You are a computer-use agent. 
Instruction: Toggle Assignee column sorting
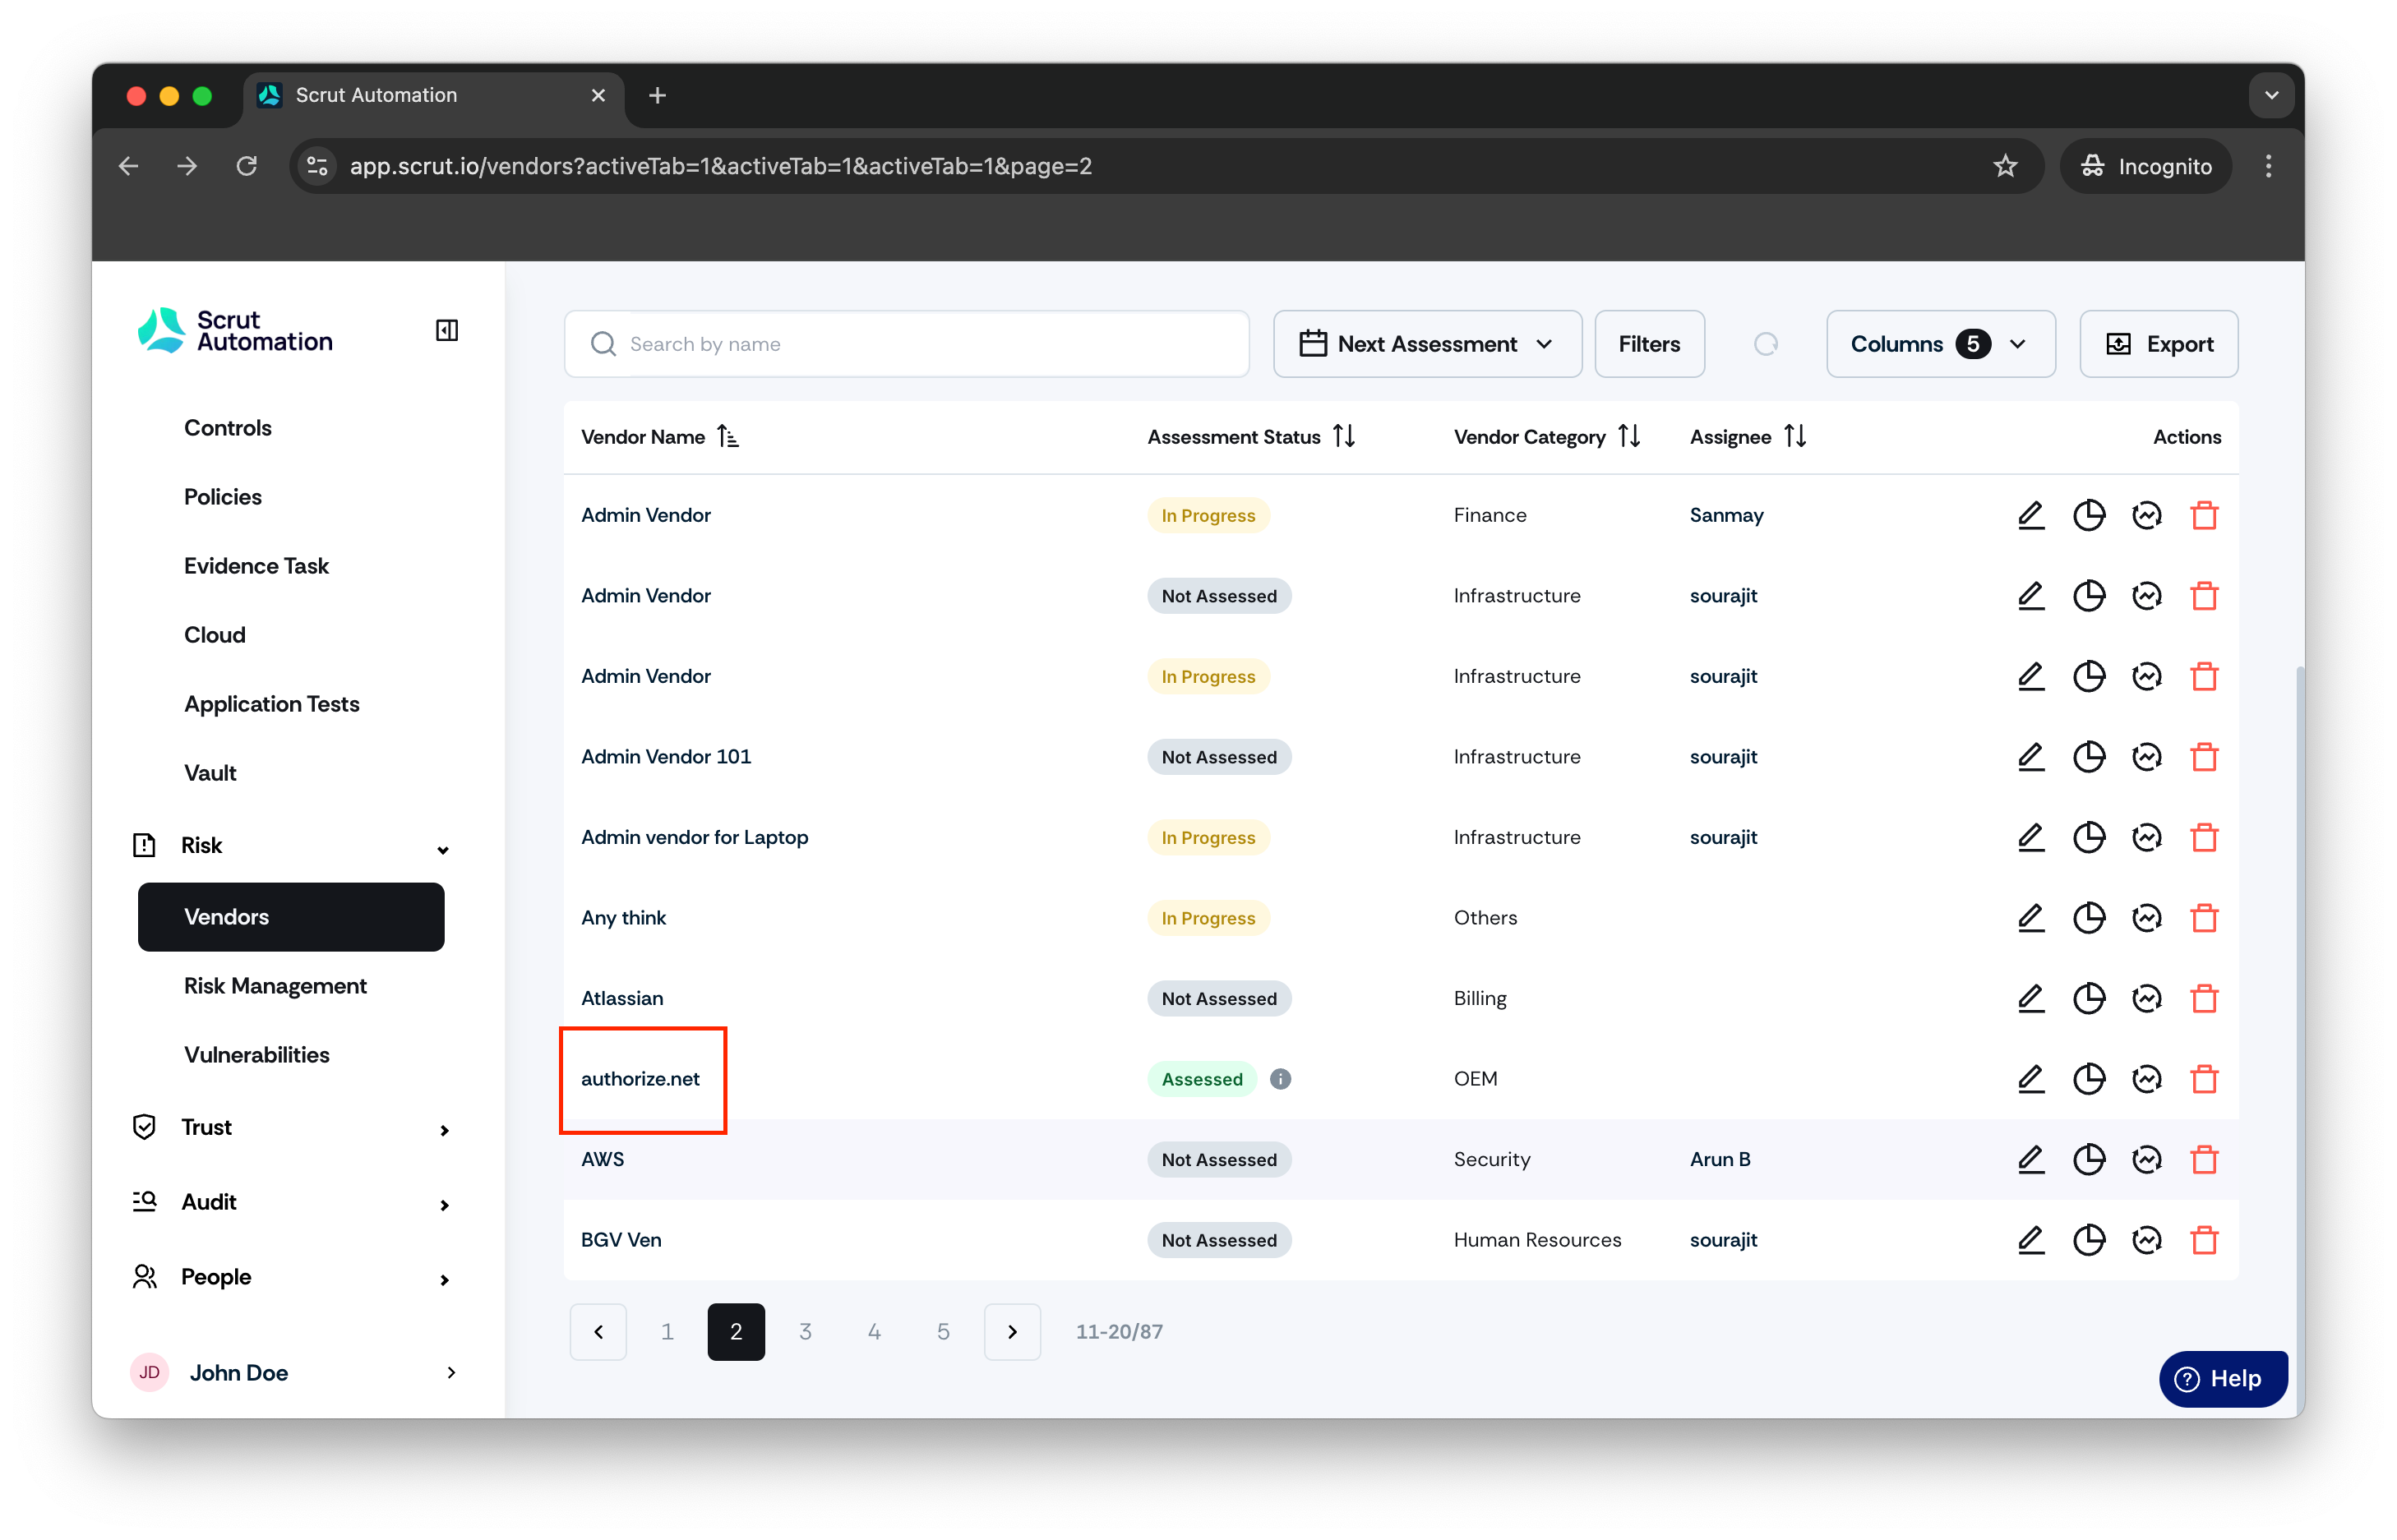(x=1795, y=437)
